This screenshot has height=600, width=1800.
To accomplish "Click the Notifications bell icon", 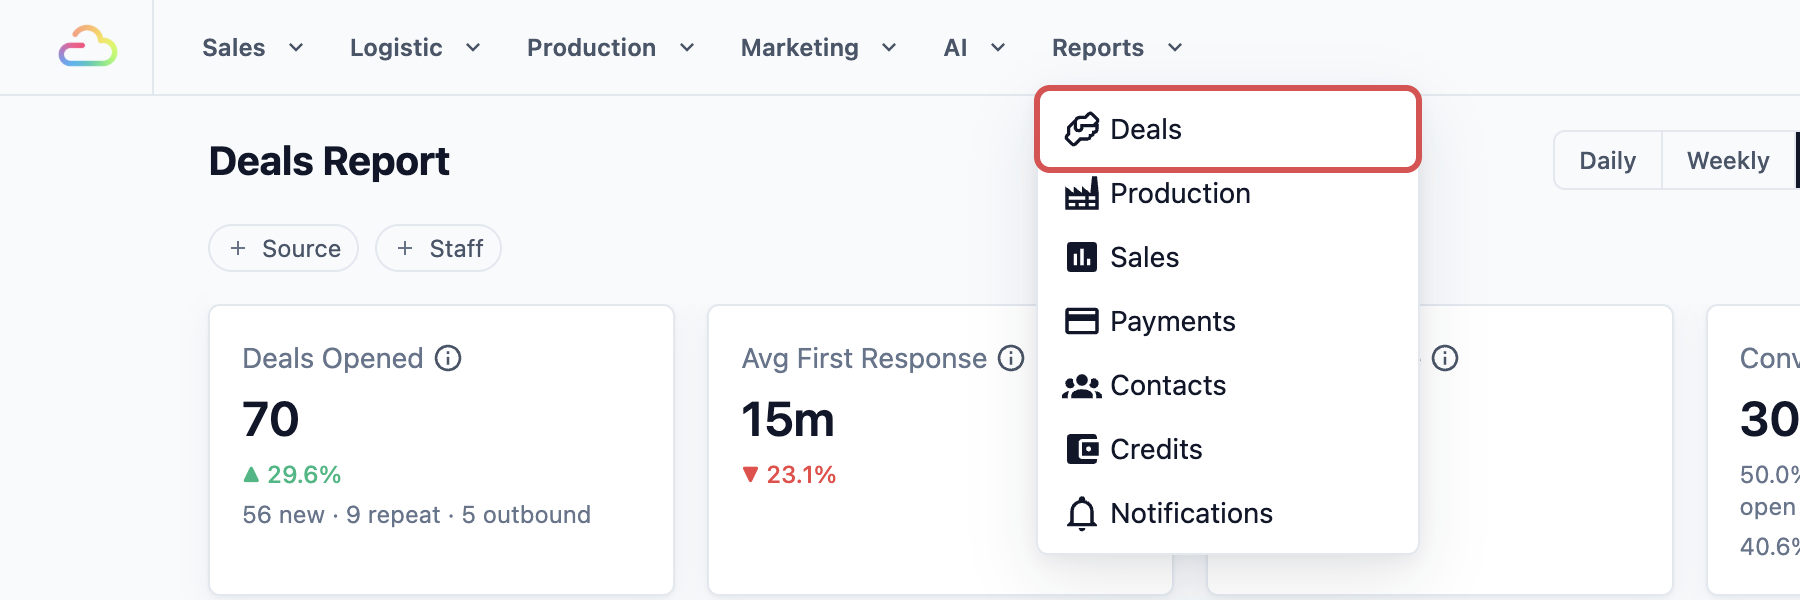I will point(1081,513).
